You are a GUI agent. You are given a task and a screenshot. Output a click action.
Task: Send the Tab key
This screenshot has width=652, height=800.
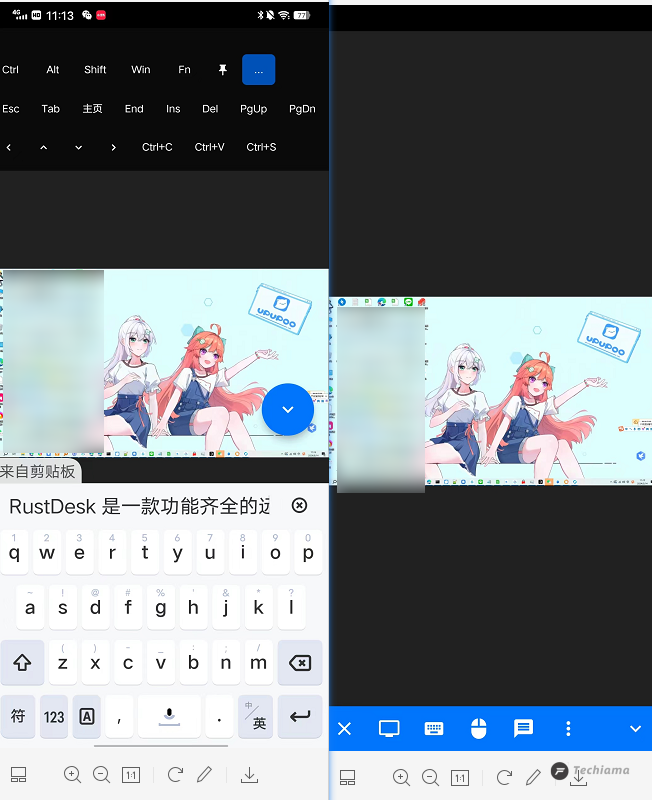[x=51, y=109]
